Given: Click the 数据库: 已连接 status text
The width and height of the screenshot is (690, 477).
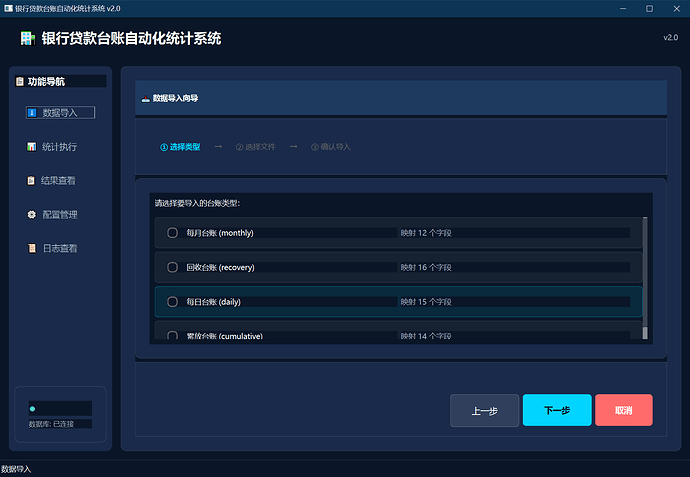Looking at the screenshot, I should 51,424.
